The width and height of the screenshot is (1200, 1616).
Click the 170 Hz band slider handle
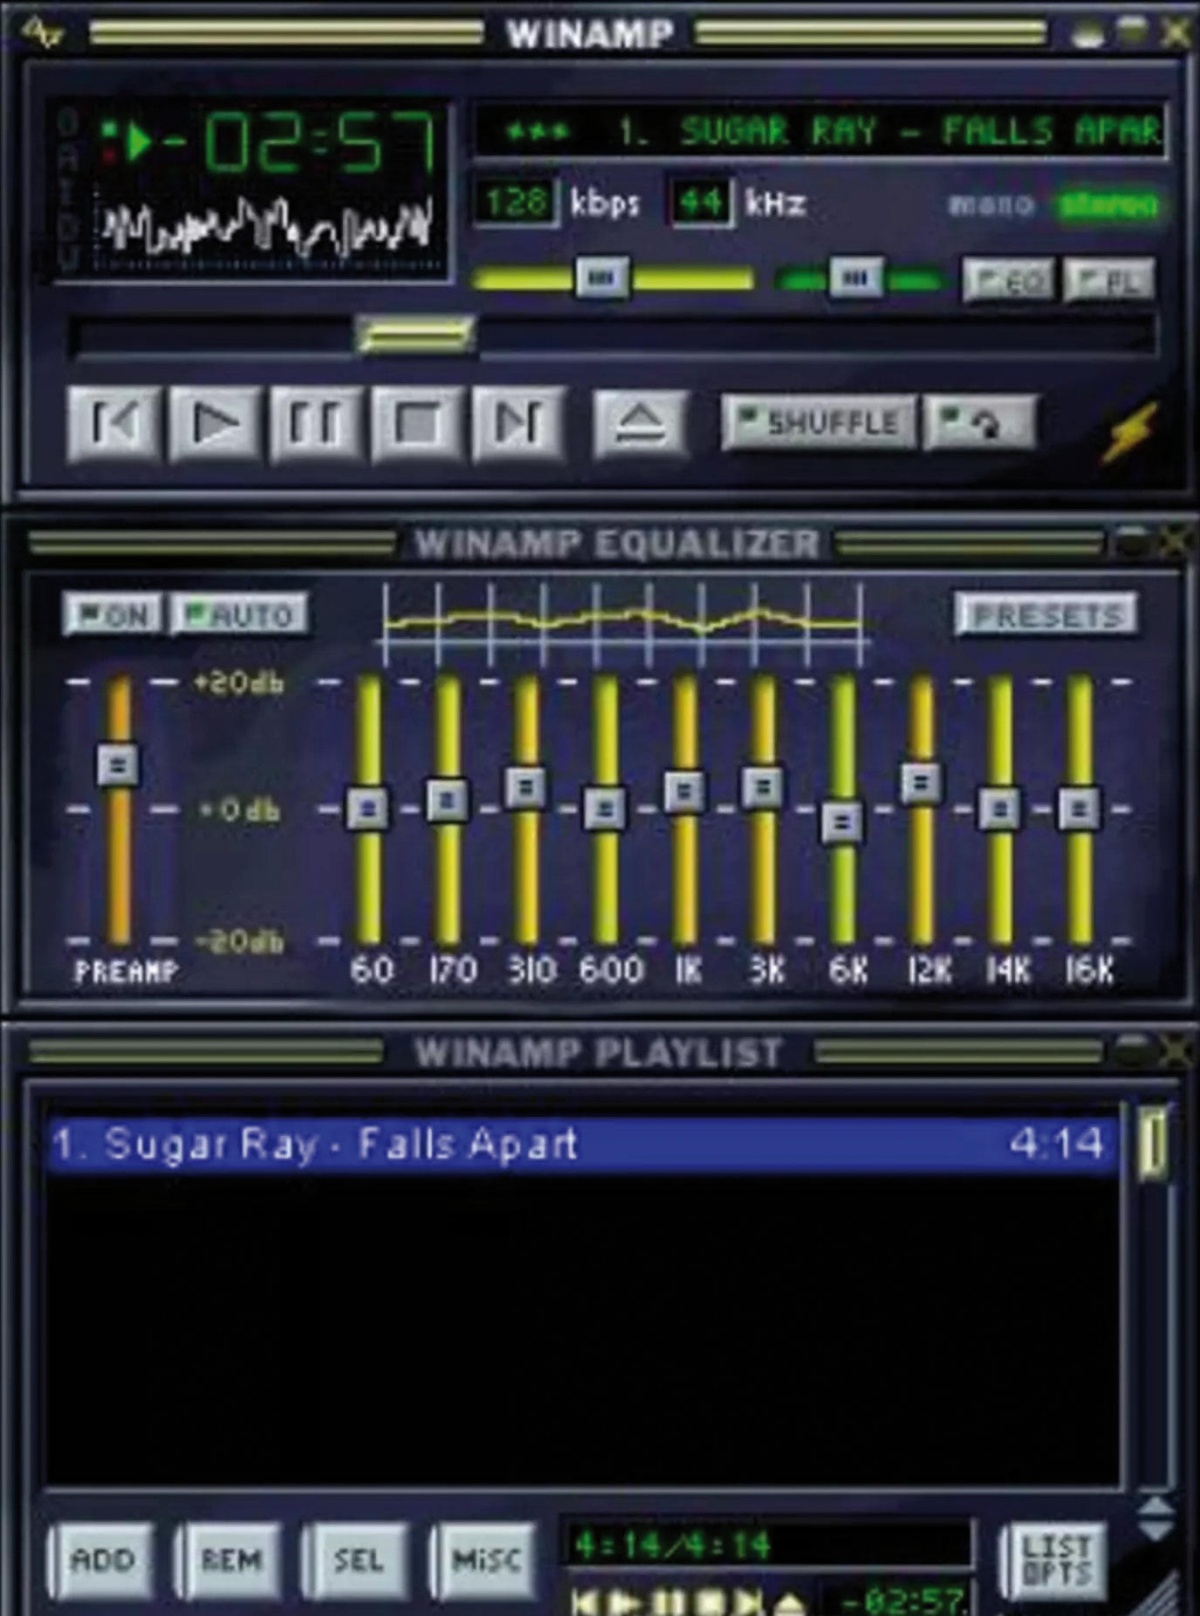click(x=447, y=799)
